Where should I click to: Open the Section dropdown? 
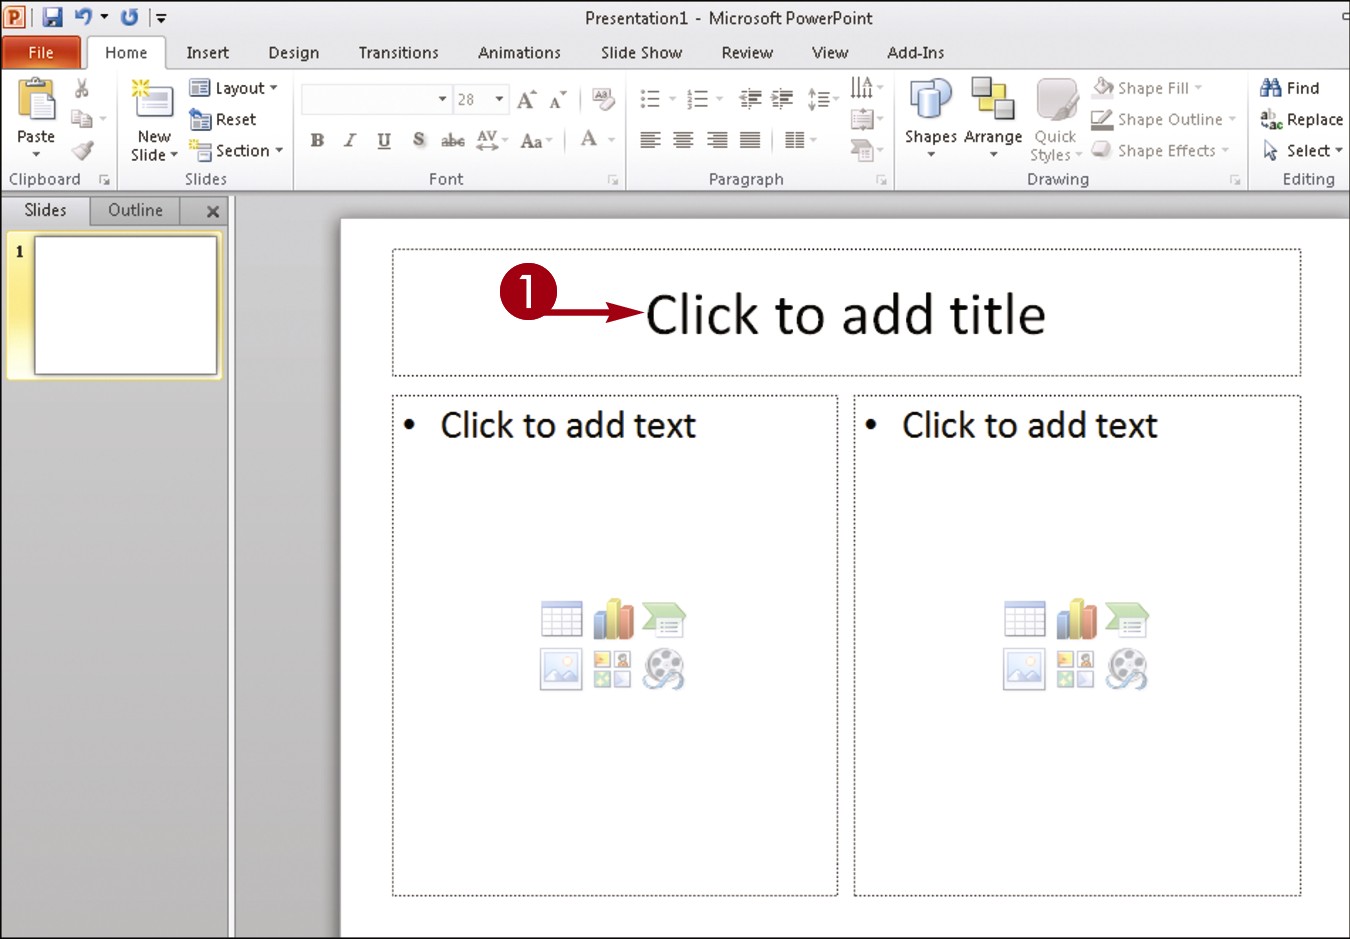point(236,151)
